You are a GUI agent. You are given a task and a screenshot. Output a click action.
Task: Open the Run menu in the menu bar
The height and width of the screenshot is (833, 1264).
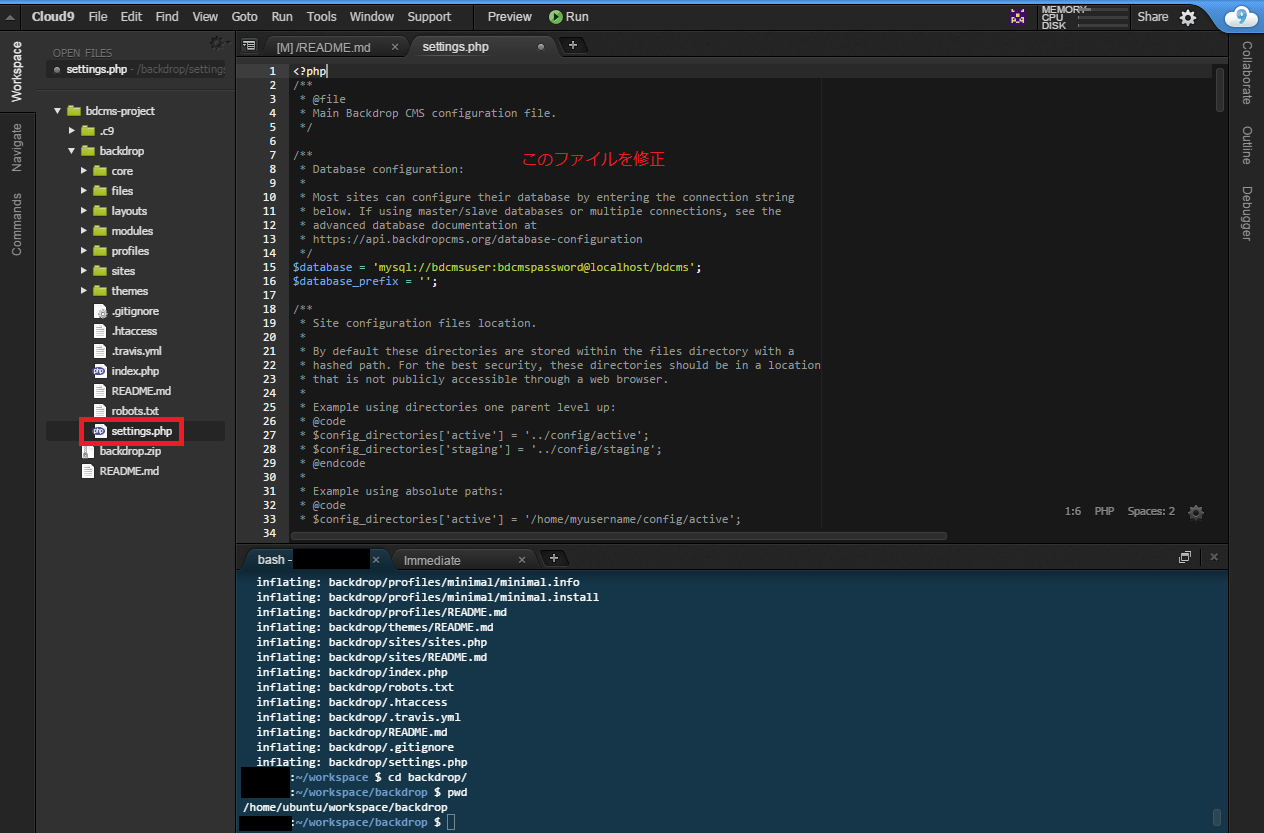[282, 17]
